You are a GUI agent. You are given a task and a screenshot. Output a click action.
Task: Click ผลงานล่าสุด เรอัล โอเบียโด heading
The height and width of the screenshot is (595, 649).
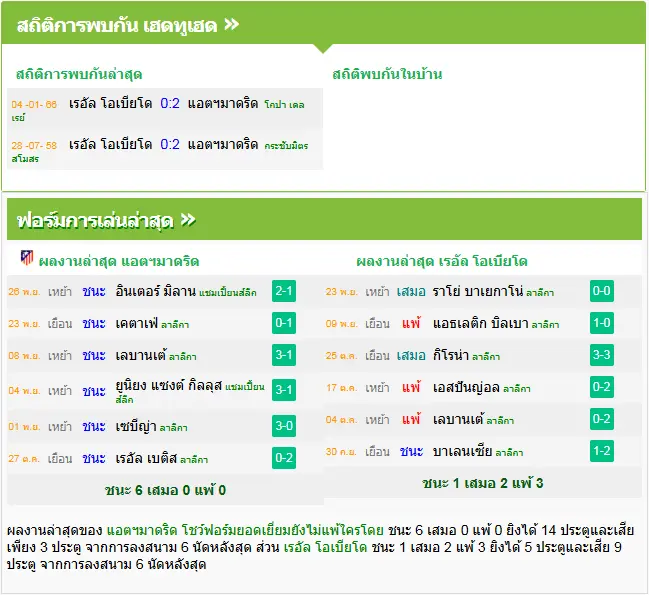coord(442,262)
